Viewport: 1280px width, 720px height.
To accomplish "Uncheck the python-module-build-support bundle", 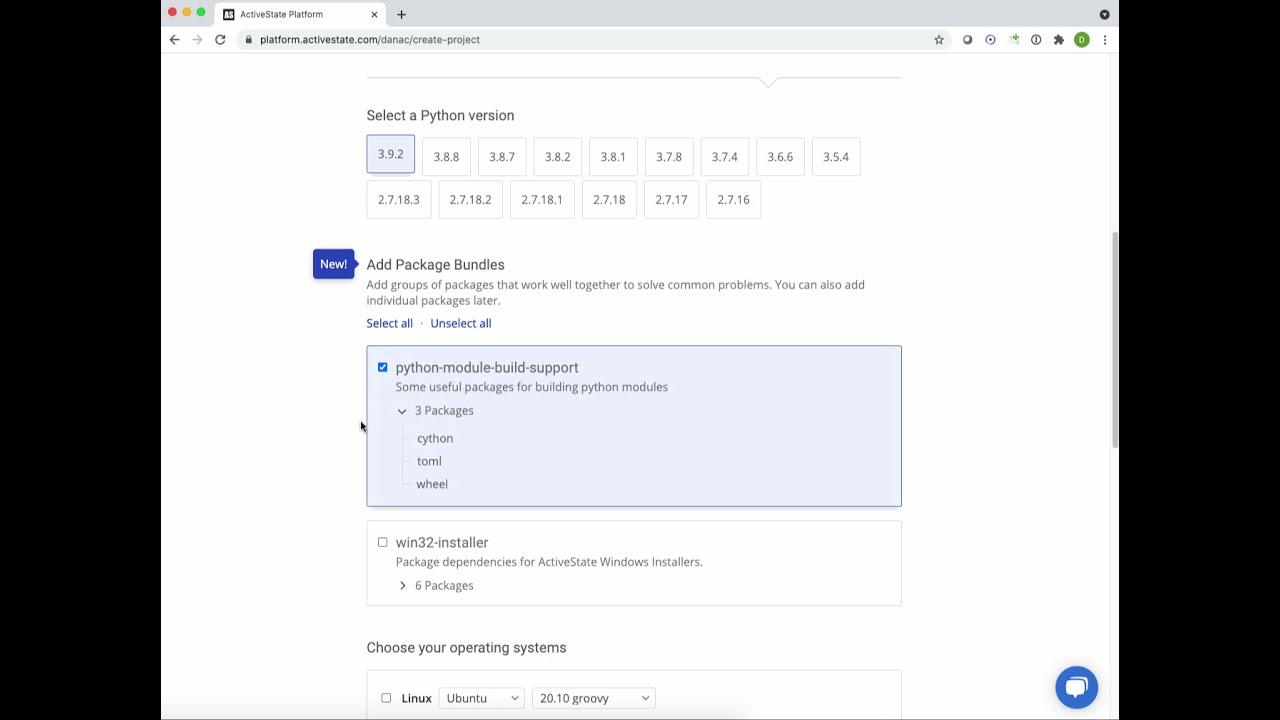I will tap(383, 367).
